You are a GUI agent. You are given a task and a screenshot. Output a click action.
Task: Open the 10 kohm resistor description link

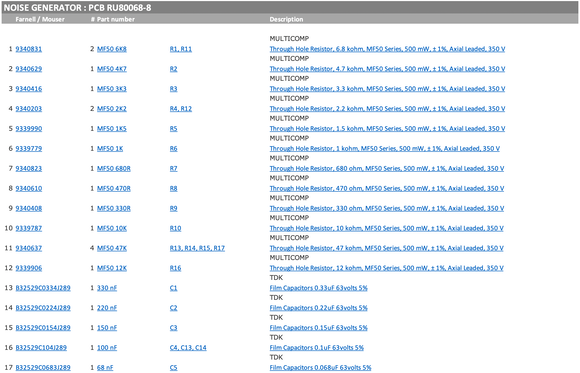tap(387, 229)
